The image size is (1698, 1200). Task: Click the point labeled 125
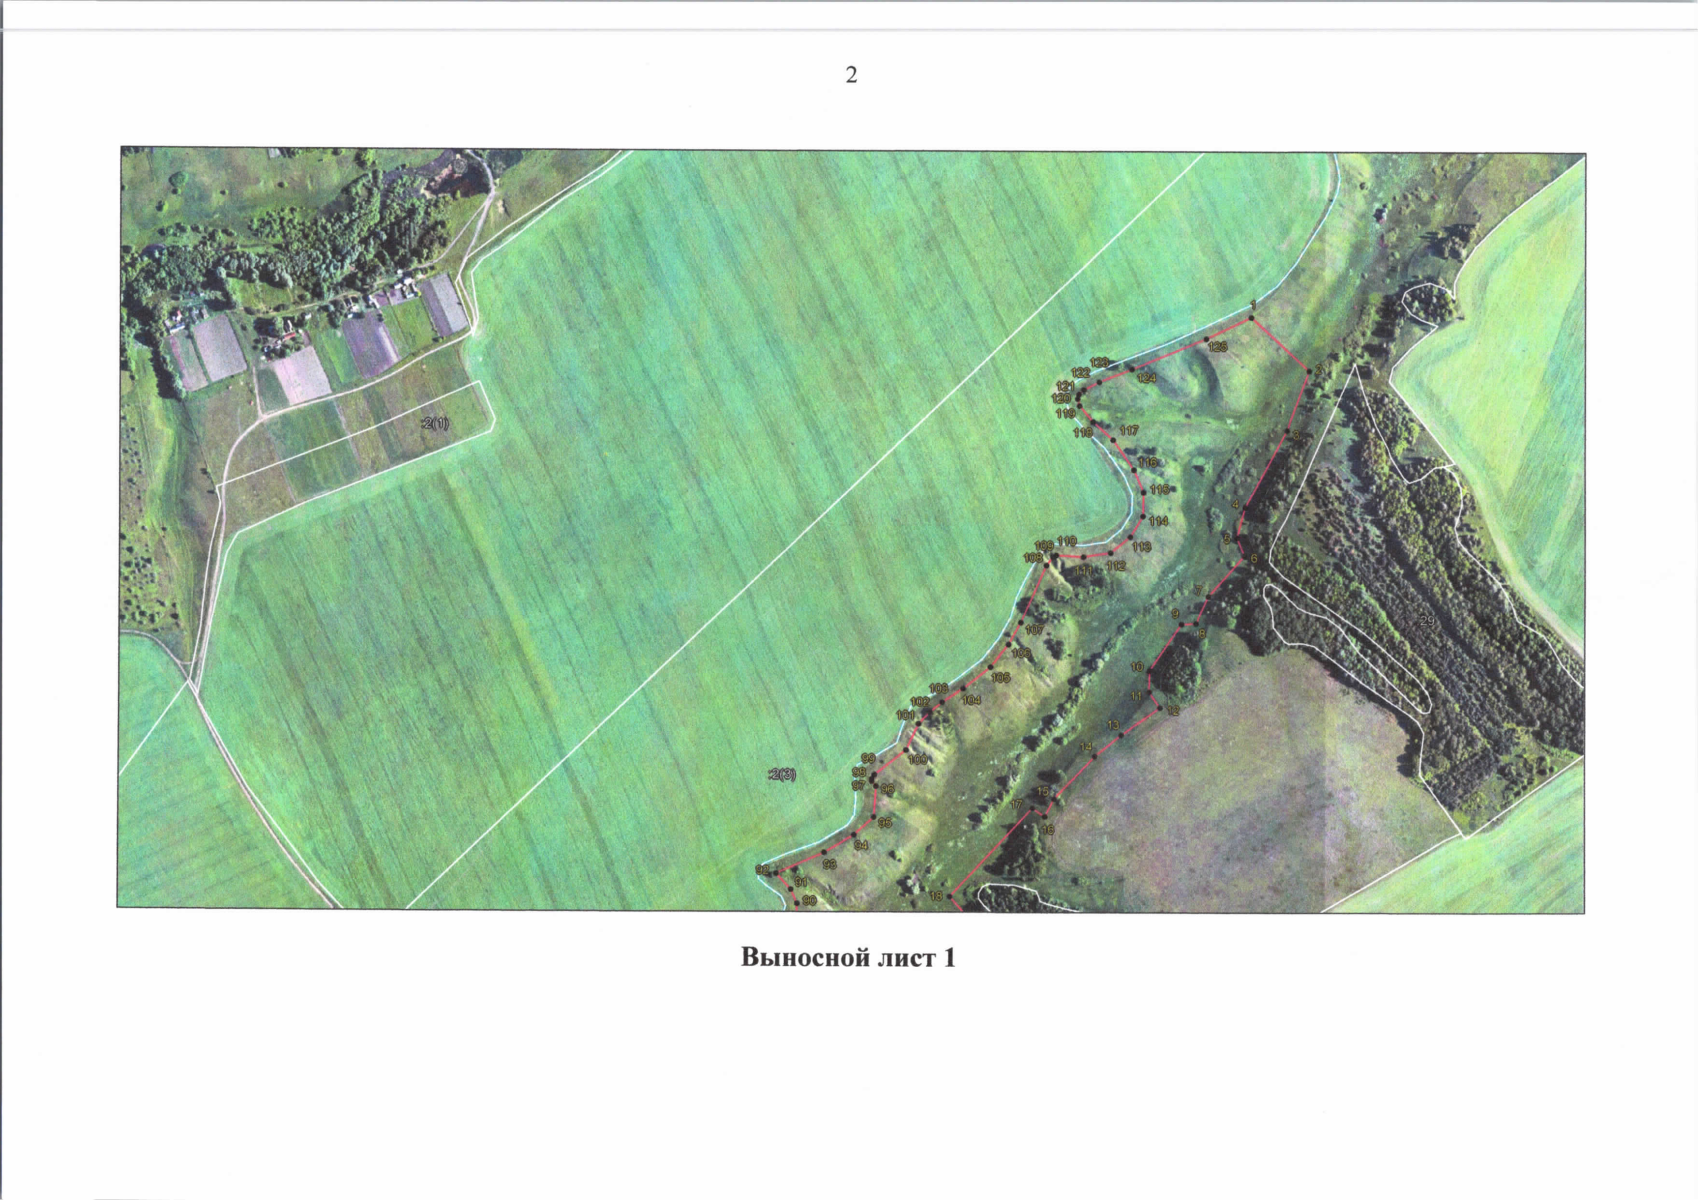point(1207,338)
